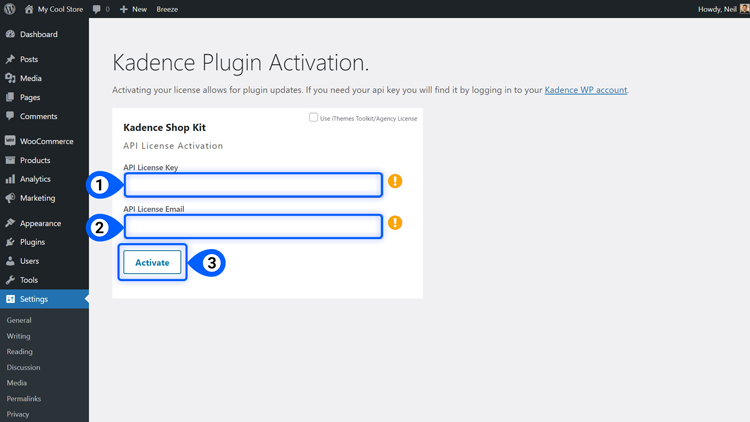The height and width of the screenshot is (422, 750).
Task: Open the Tools wrench icon
Action: tap(10, 280)
